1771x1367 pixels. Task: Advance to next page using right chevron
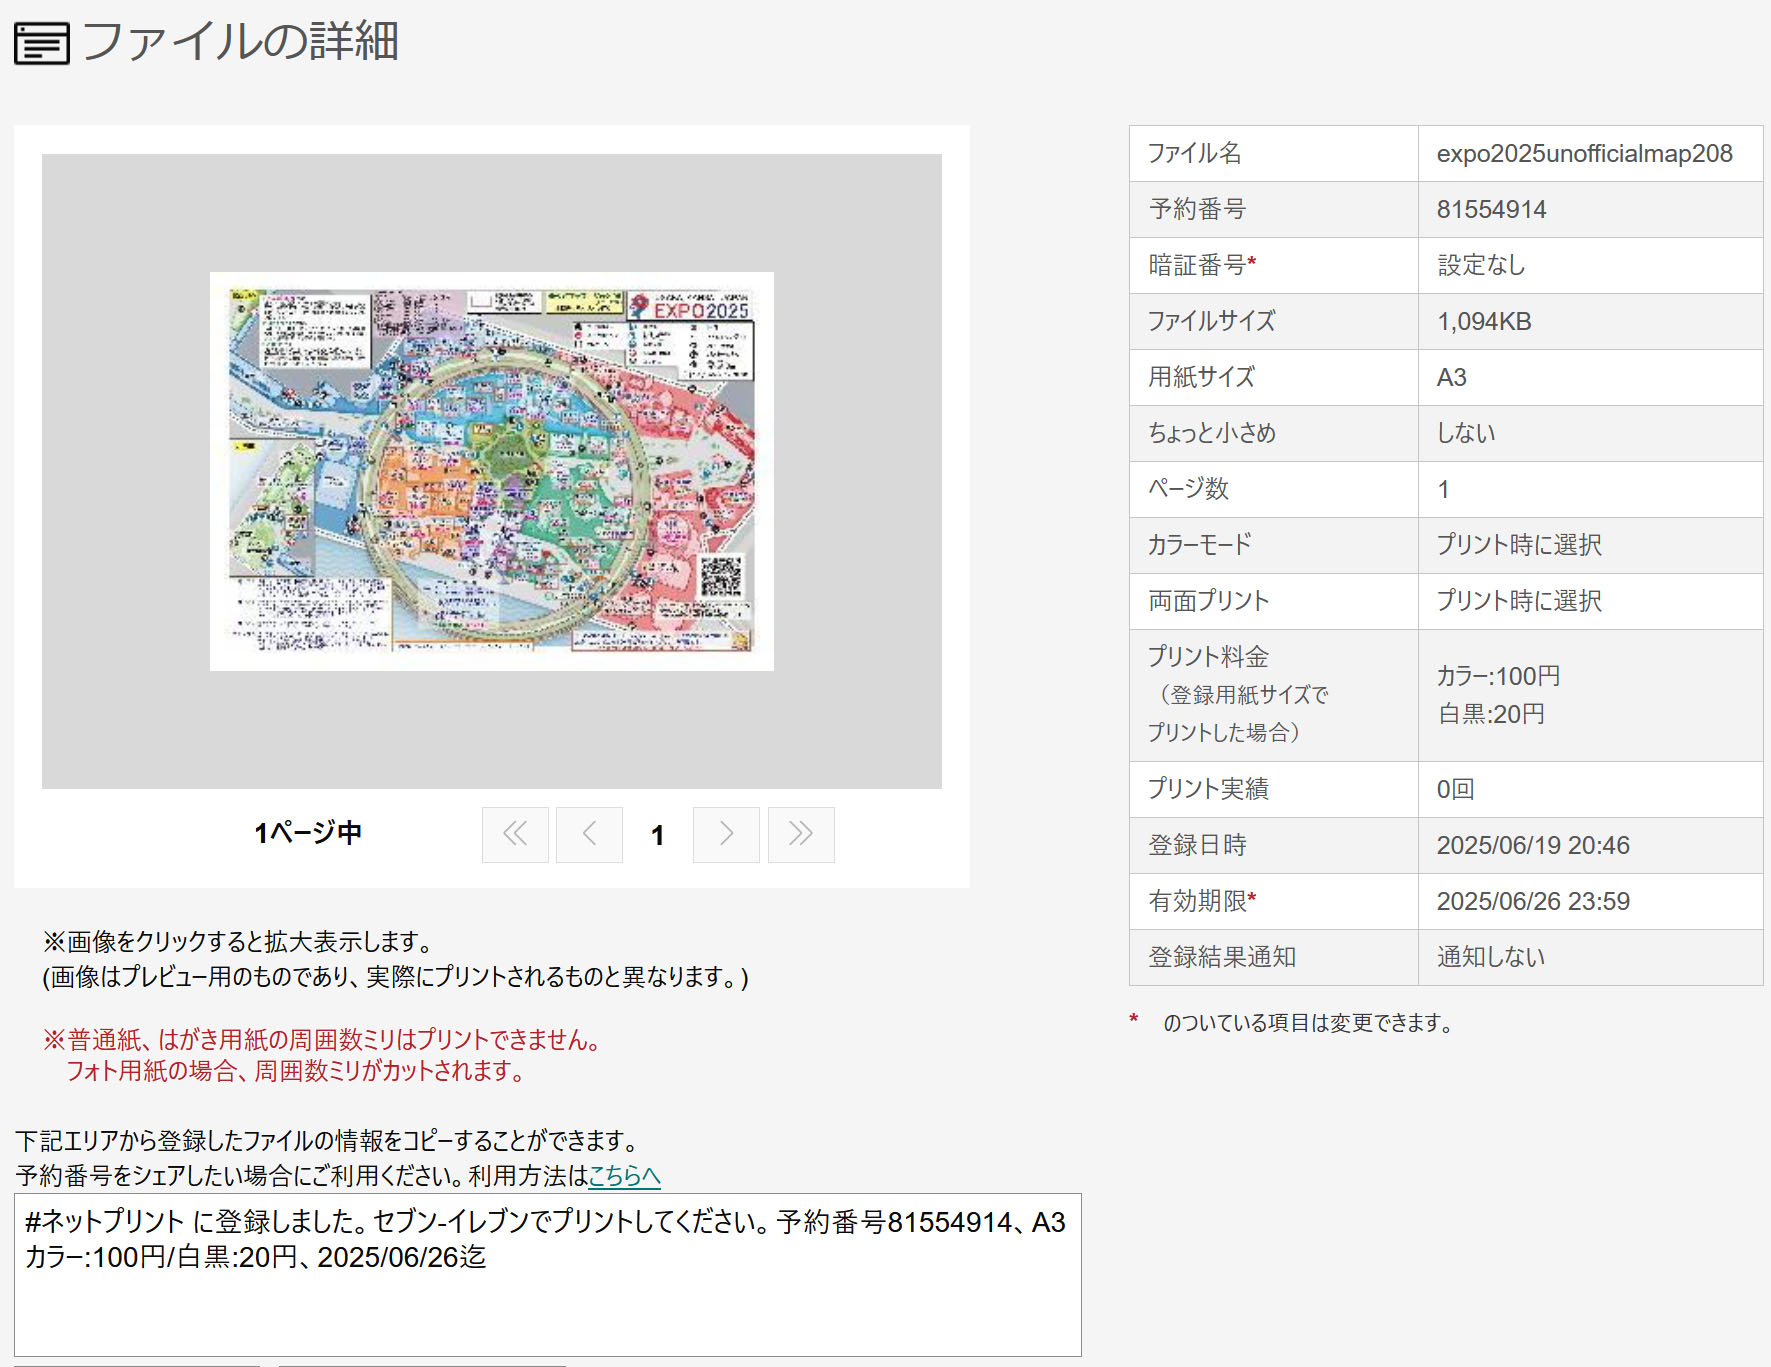(726, 834)
